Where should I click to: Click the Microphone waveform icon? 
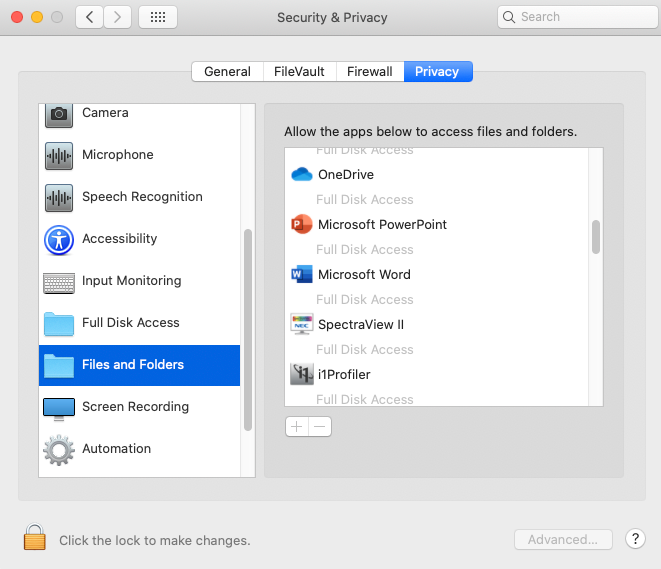click(x=59, y=156)
